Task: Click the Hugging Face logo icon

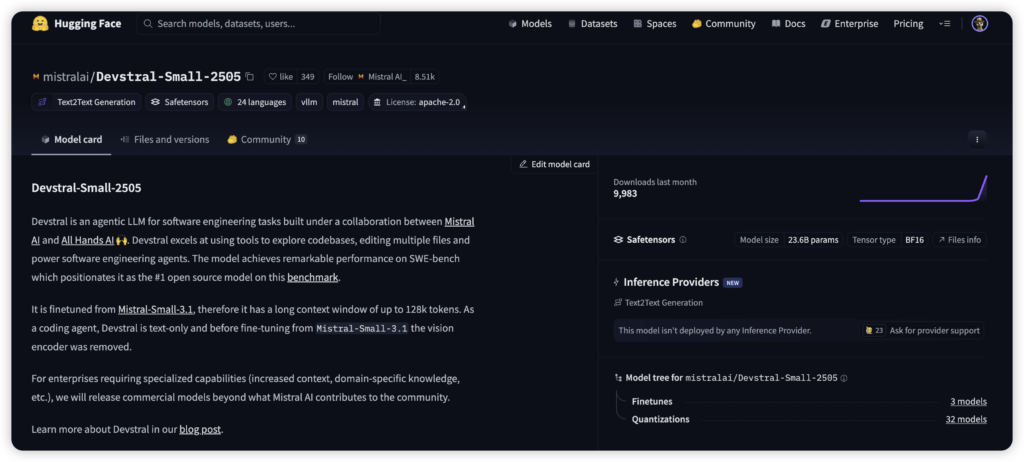Action: 40,24
